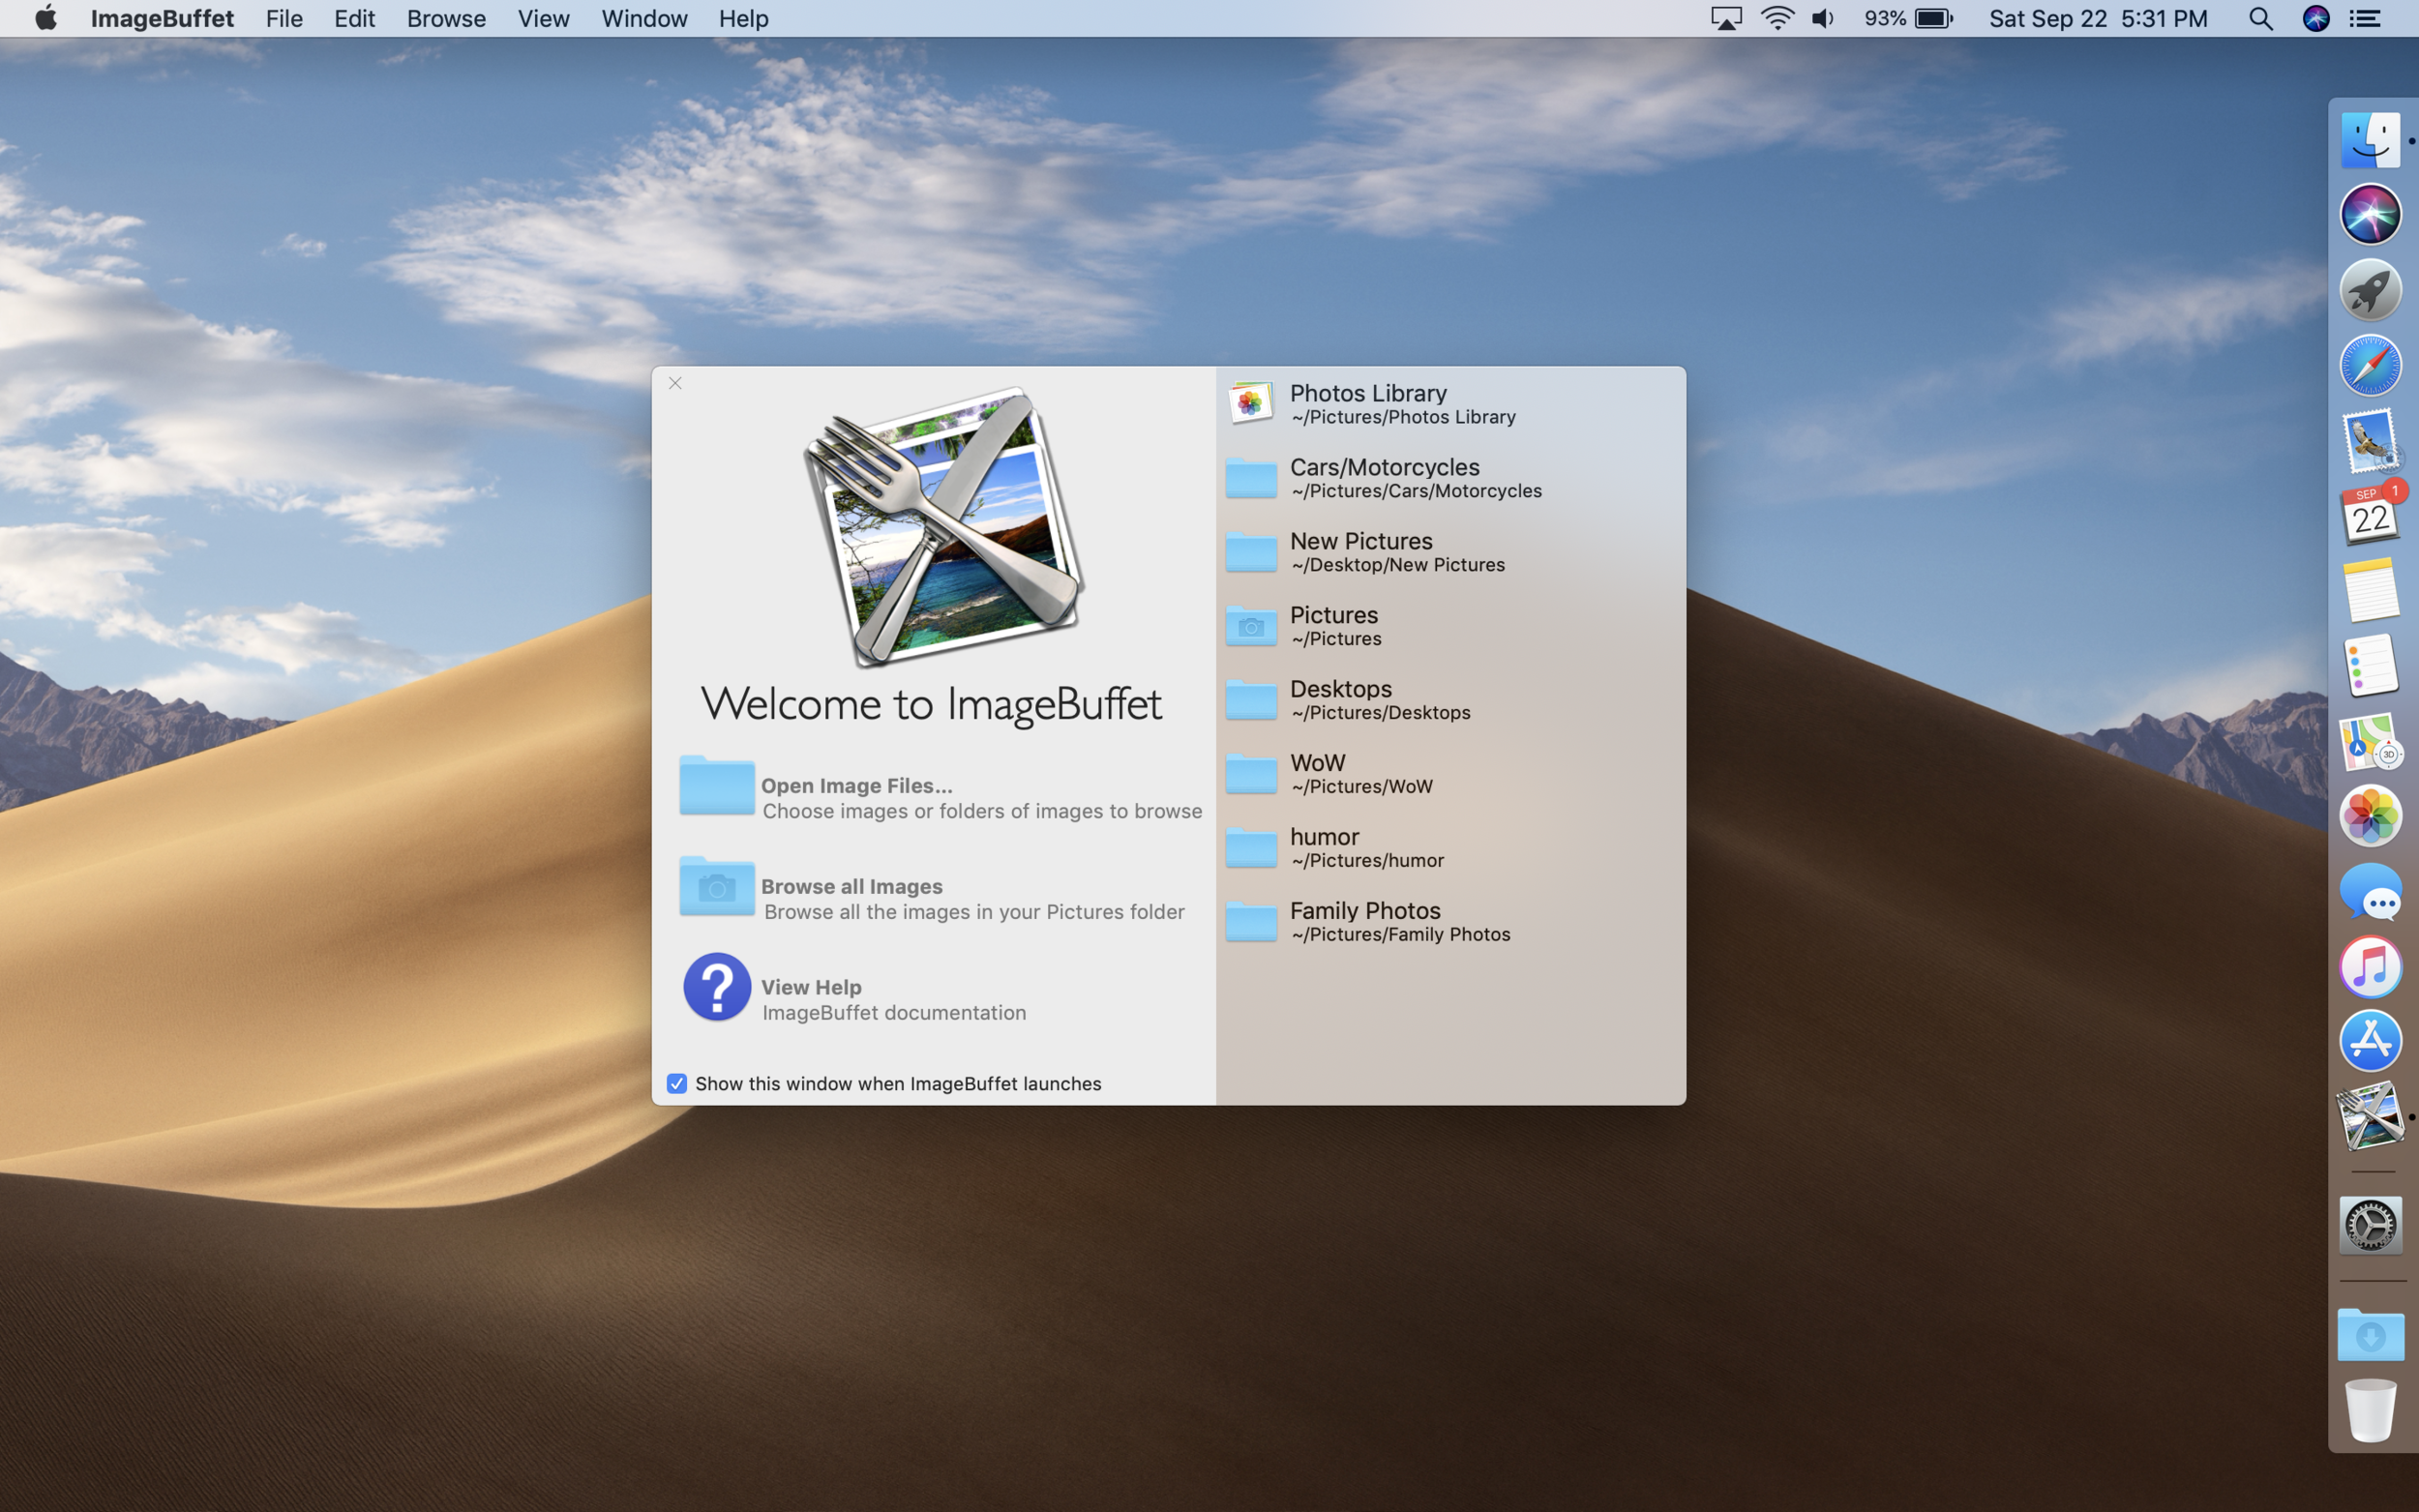Click the Open Image Files... label
Screen dimensions: 2419x1512
click(x=856, y=786)
